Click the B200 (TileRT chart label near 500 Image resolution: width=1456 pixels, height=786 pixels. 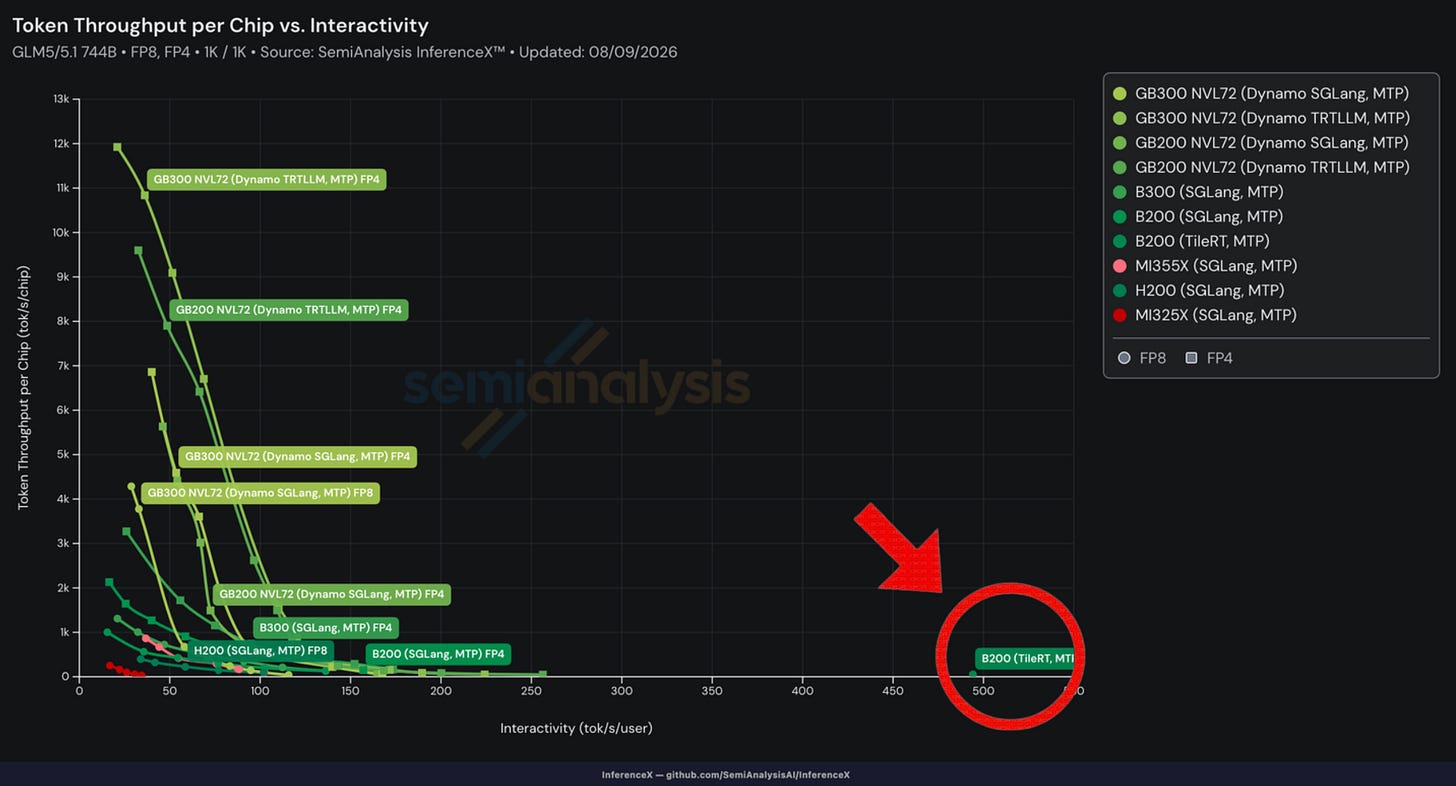[x=1025, y=659]
